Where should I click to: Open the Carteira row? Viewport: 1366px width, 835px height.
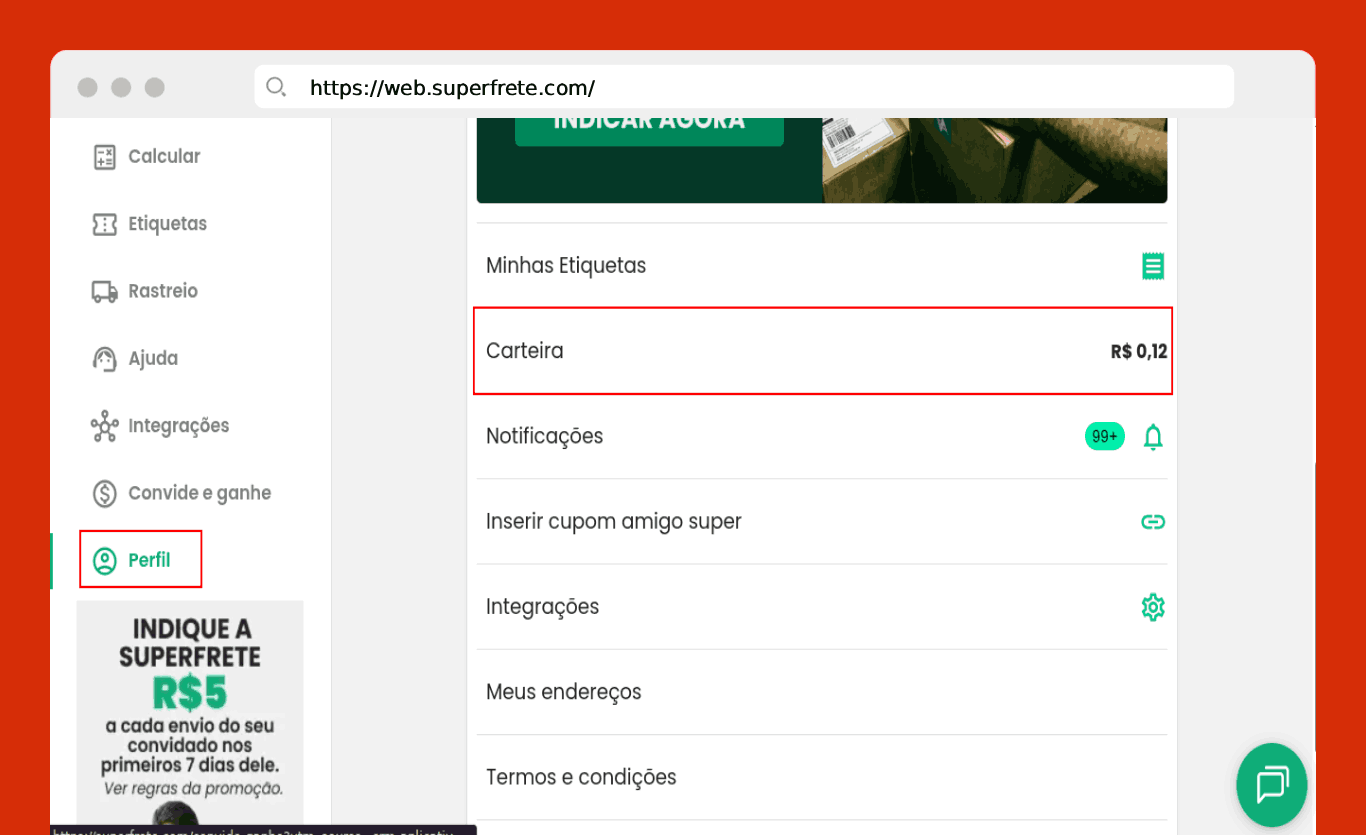(822, 351)
